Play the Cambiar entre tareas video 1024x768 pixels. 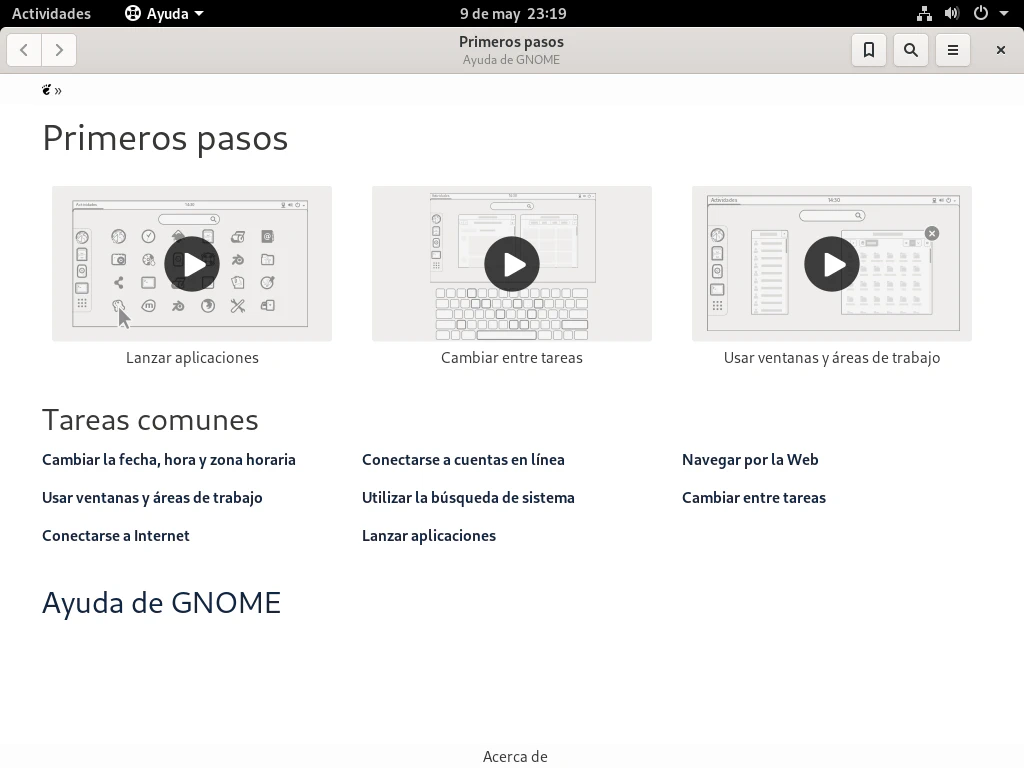tap(512, 264)
